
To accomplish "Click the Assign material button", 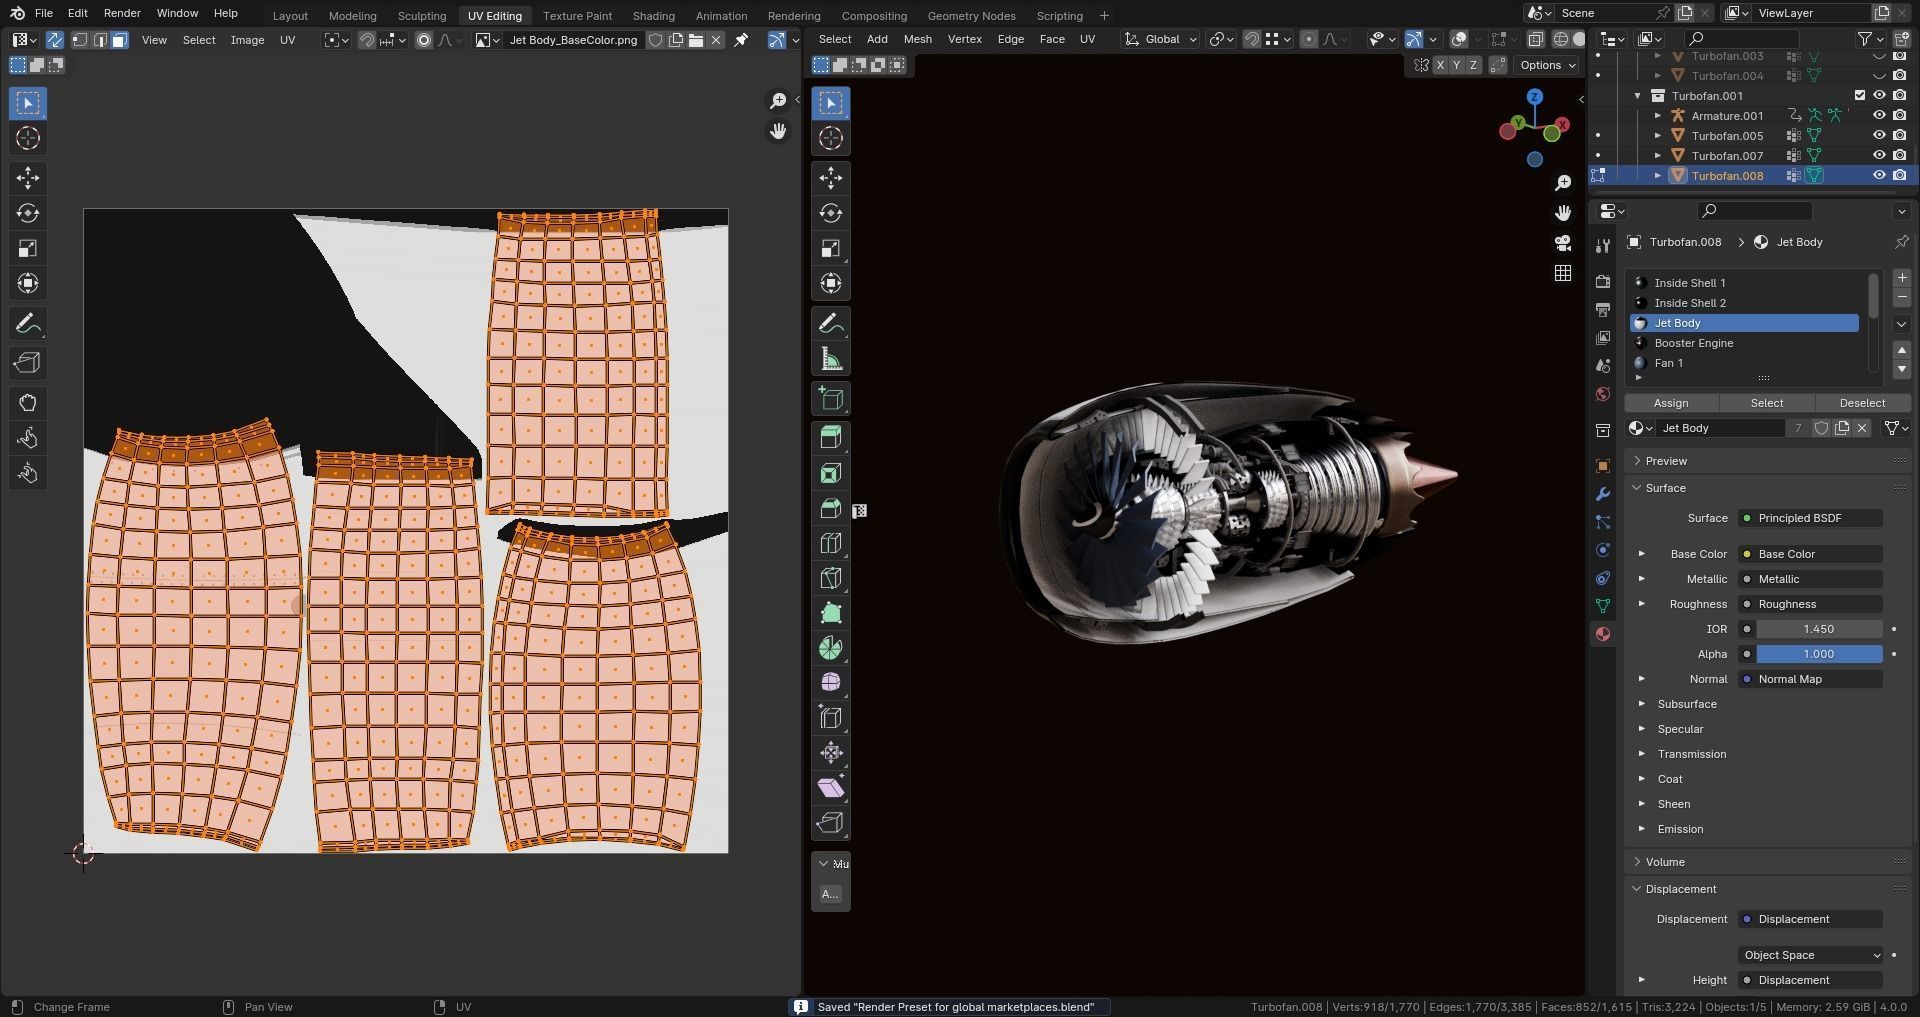I will point(1671,403).
